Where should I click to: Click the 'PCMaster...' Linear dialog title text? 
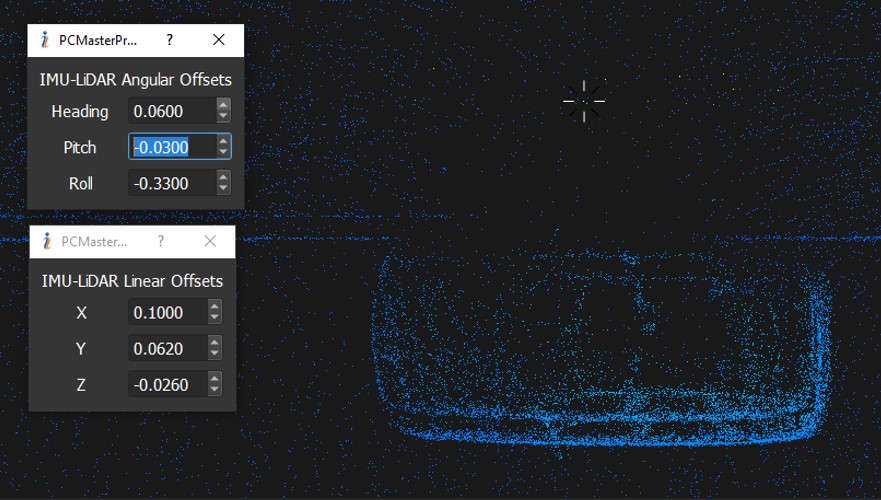pyautogui.click(x=94, y=242)
